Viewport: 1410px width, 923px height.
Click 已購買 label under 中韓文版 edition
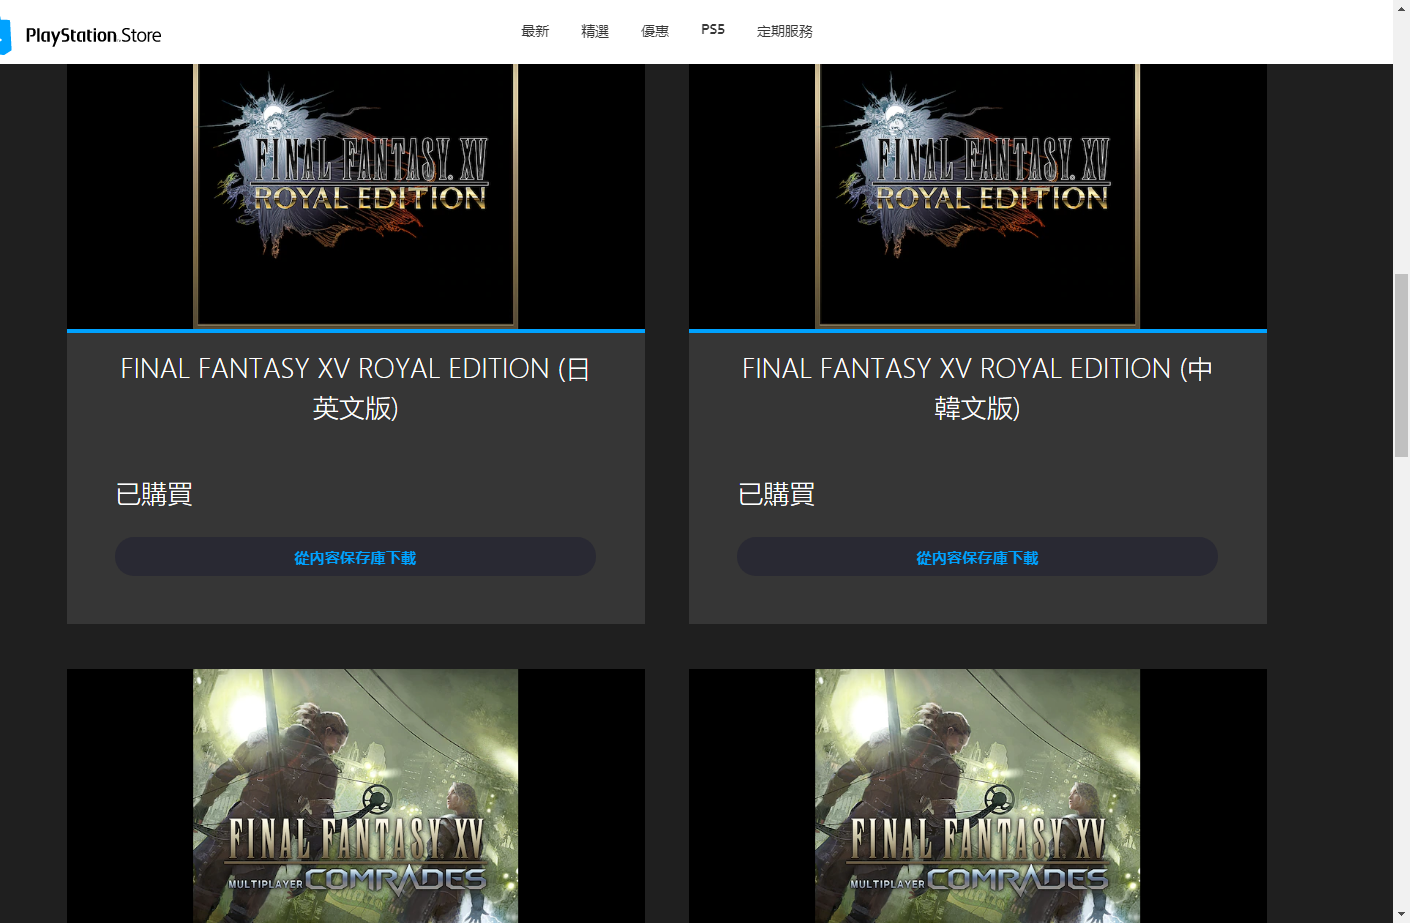(776, 494)
